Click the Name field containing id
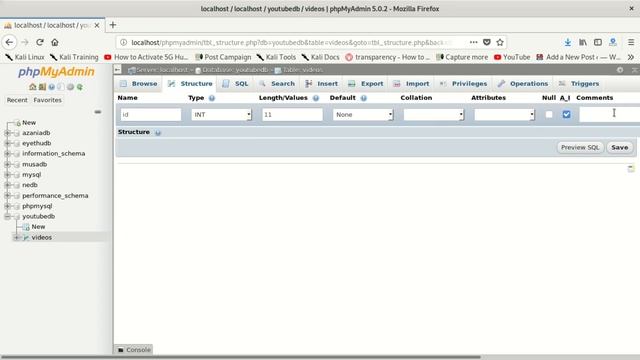The width and height of the screenshot is (640, 360). (x=151, y=115)
